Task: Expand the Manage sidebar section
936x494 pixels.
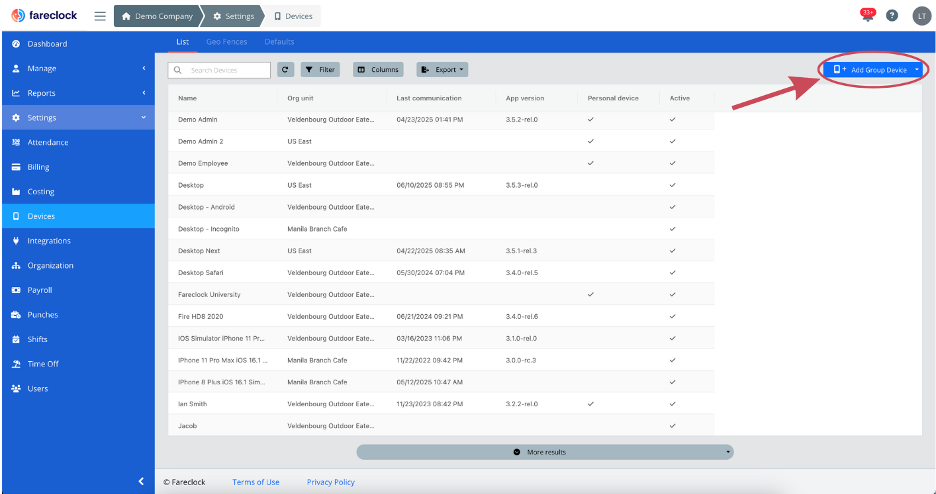Action: tap(78, 69)
